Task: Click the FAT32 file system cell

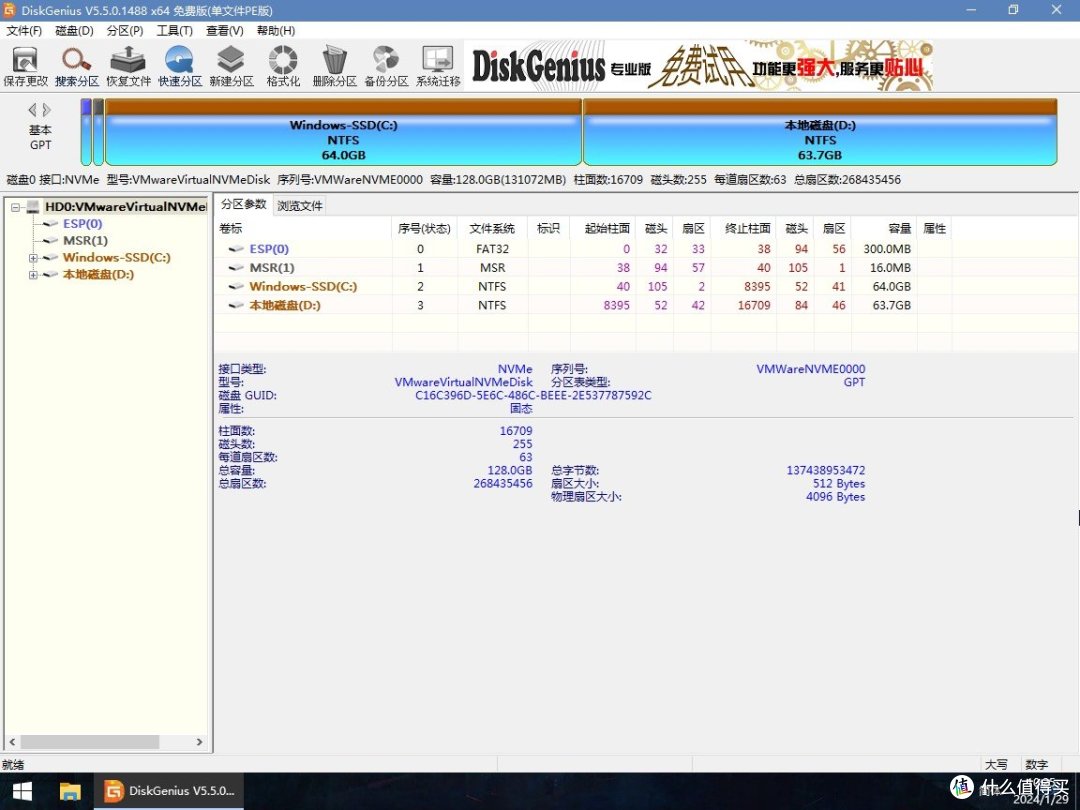Action: (492, 249)
